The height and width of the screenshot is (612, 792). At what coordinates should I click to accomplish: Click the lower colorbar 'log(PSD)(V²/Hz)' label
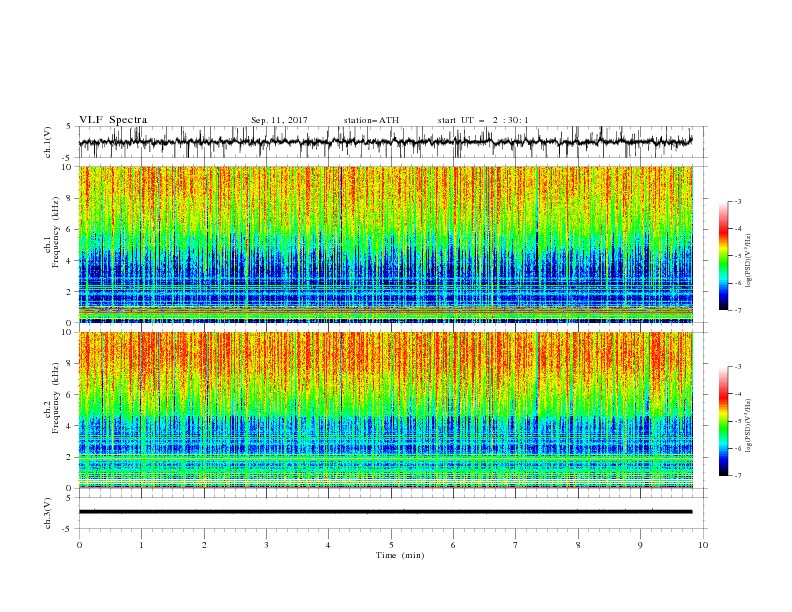tap(749, 426)
